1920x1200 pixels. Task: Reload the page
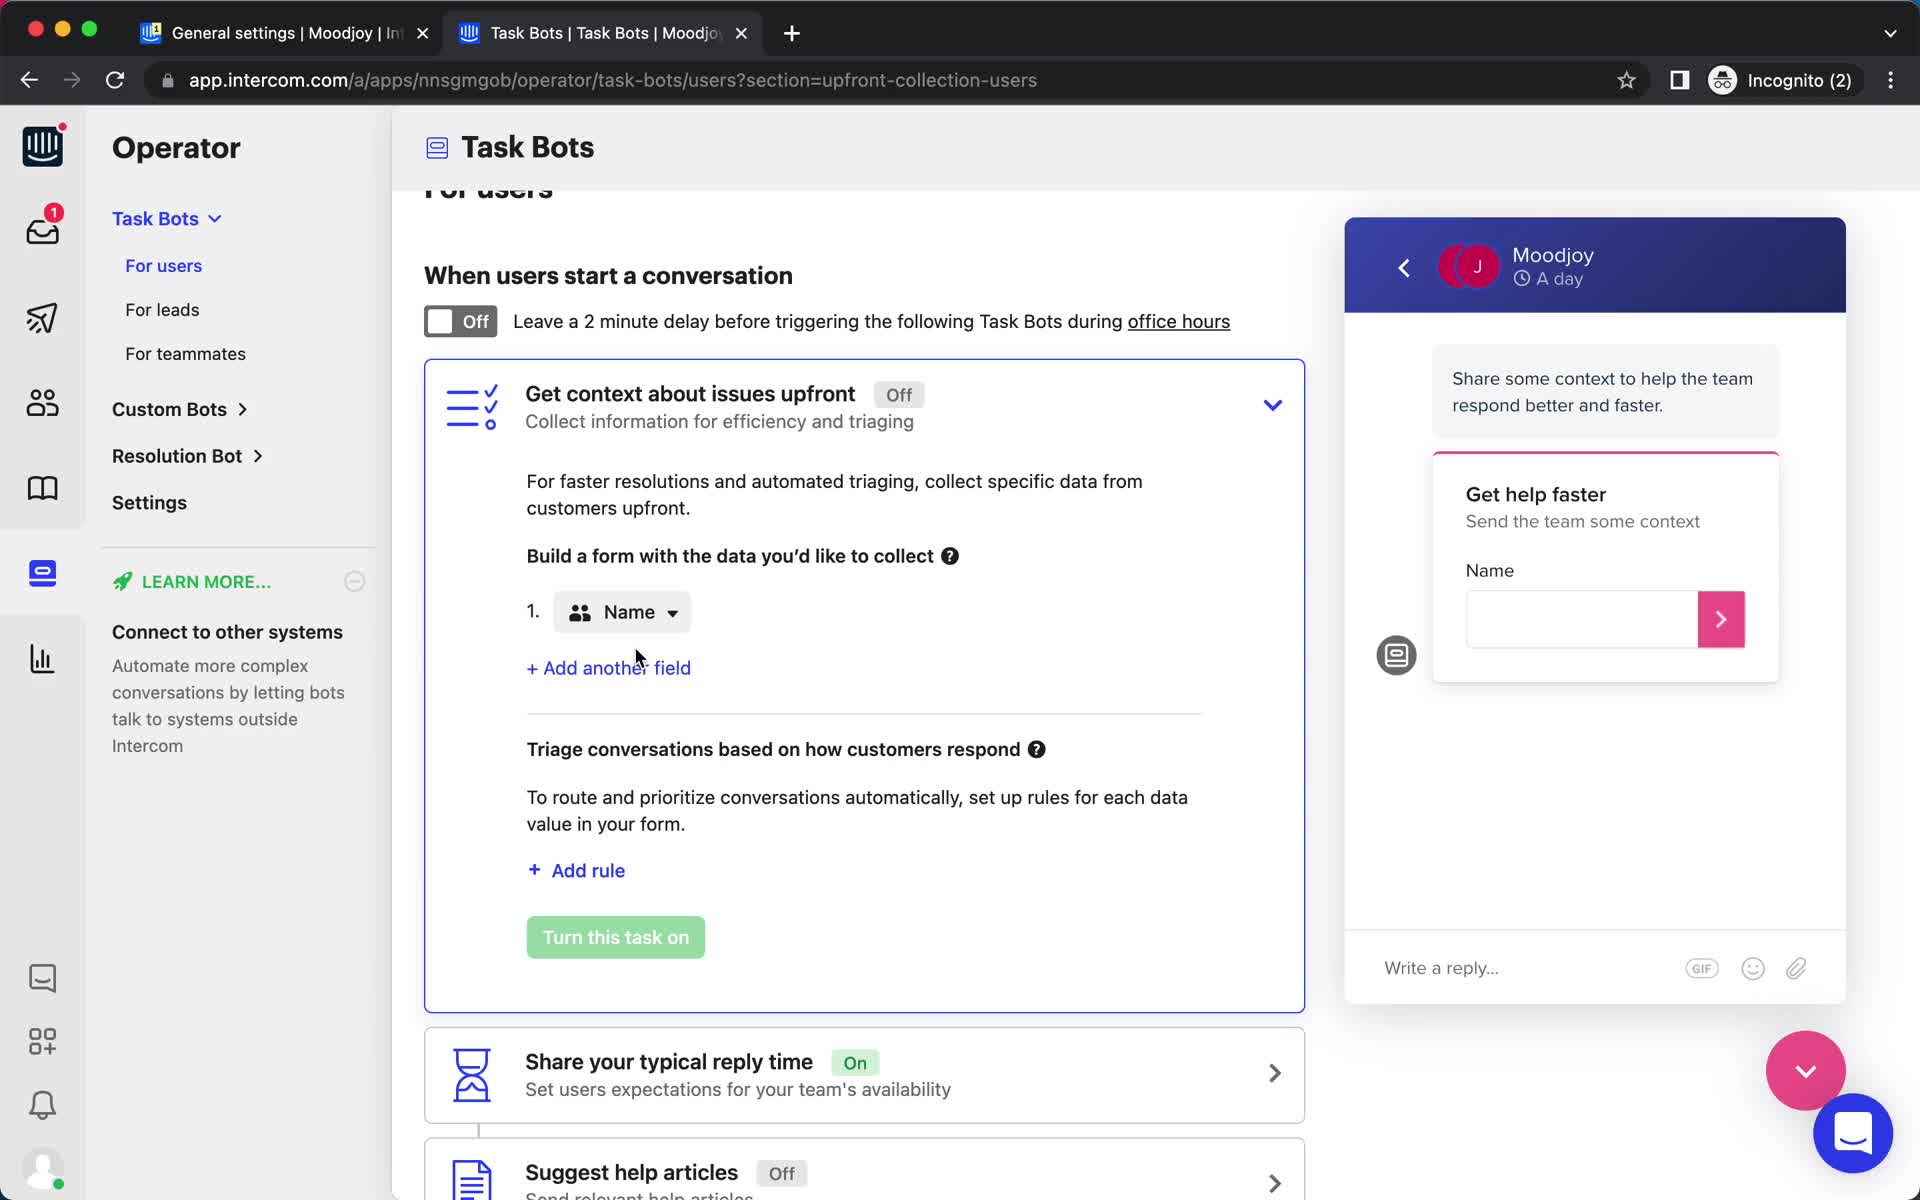(x=115, y=80)
